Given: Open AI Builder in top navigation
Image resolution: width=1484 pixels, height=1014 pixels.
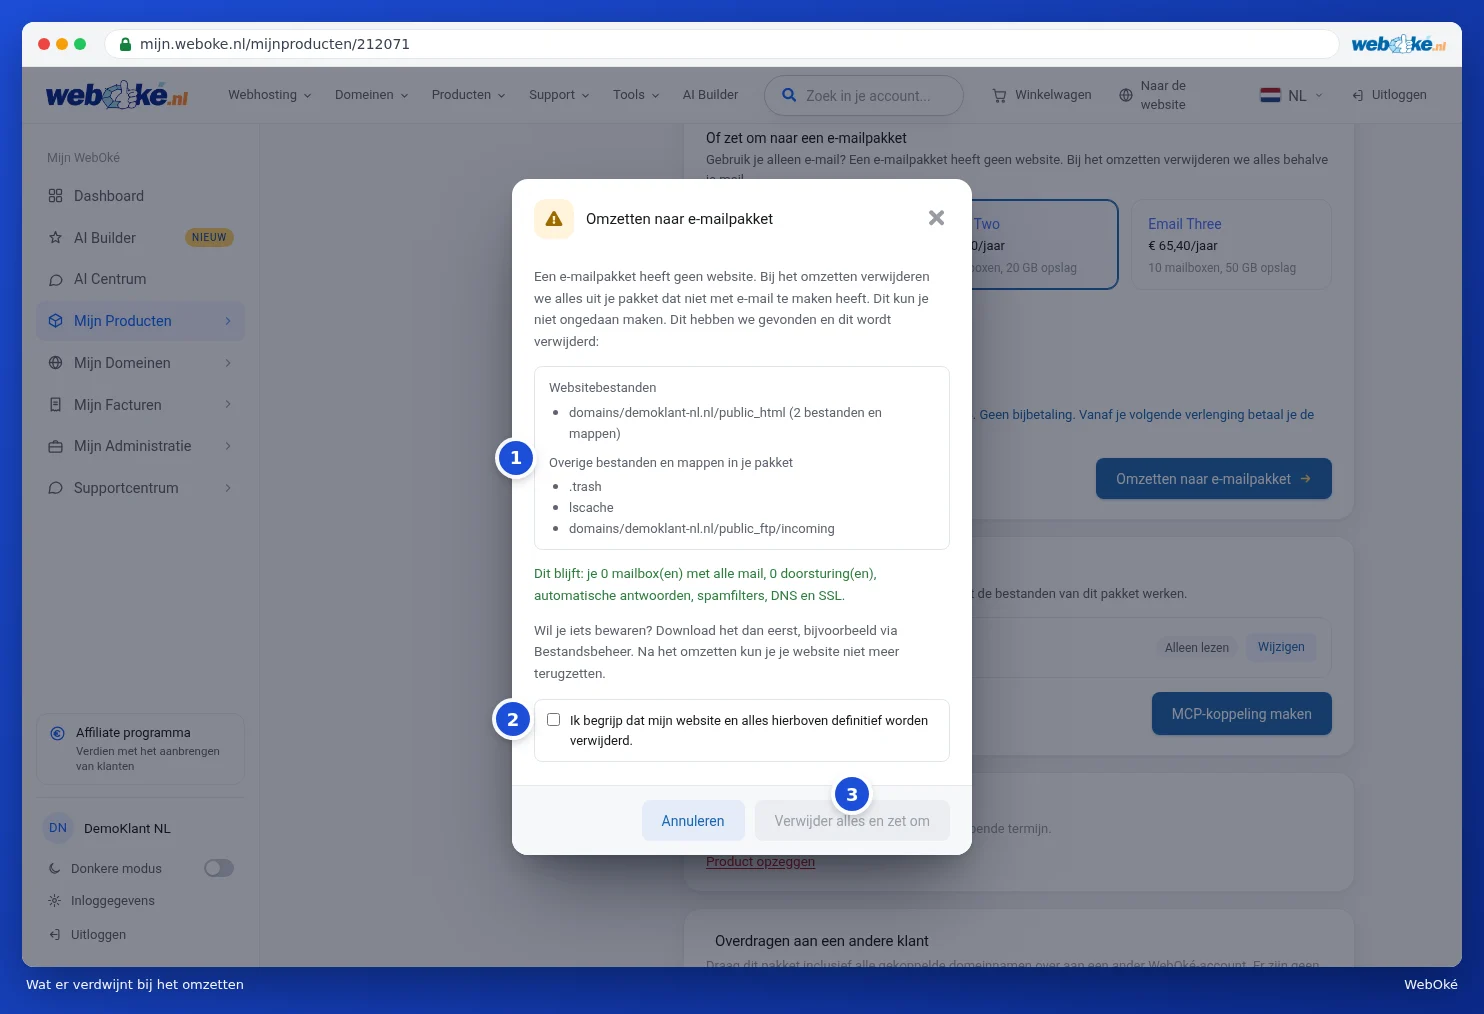Looking at the screenshot, I should [710, 95].
